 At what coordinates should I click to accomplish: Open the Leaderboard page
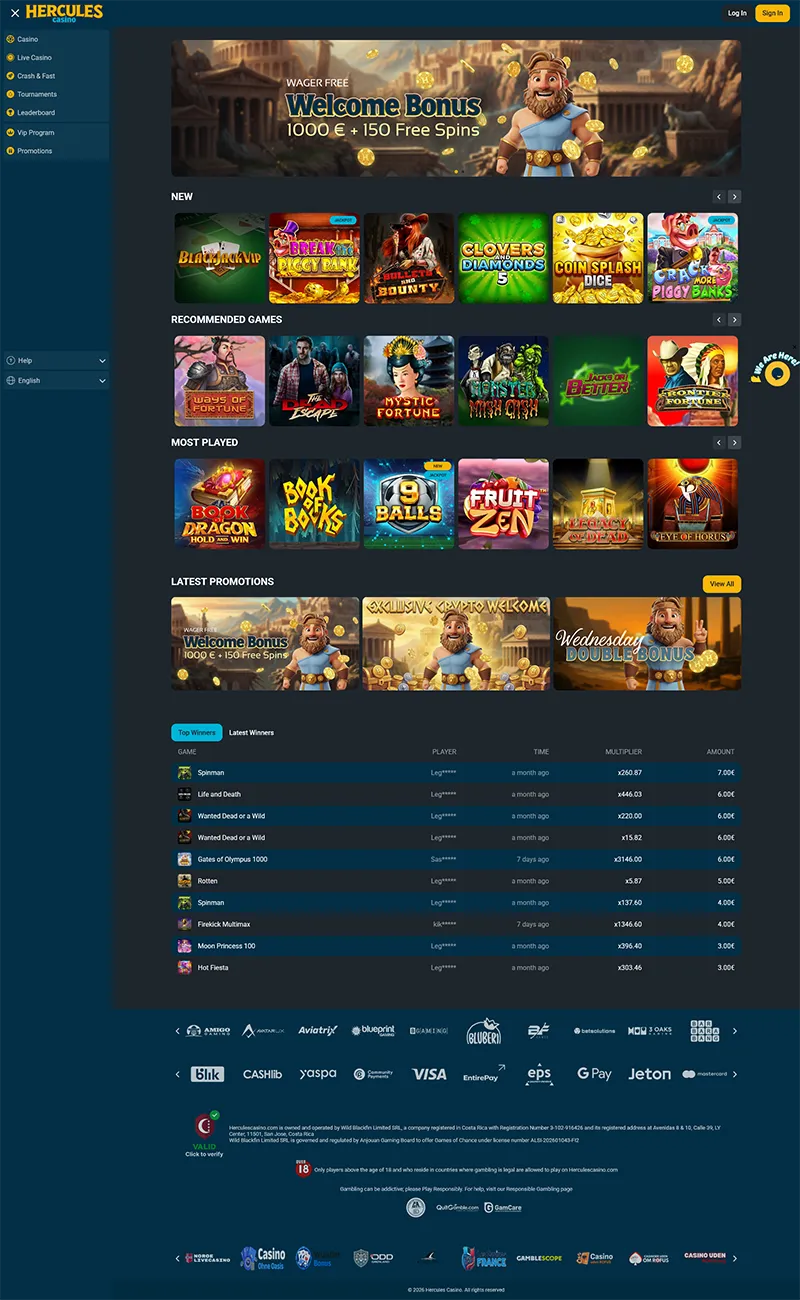(55, 113)
